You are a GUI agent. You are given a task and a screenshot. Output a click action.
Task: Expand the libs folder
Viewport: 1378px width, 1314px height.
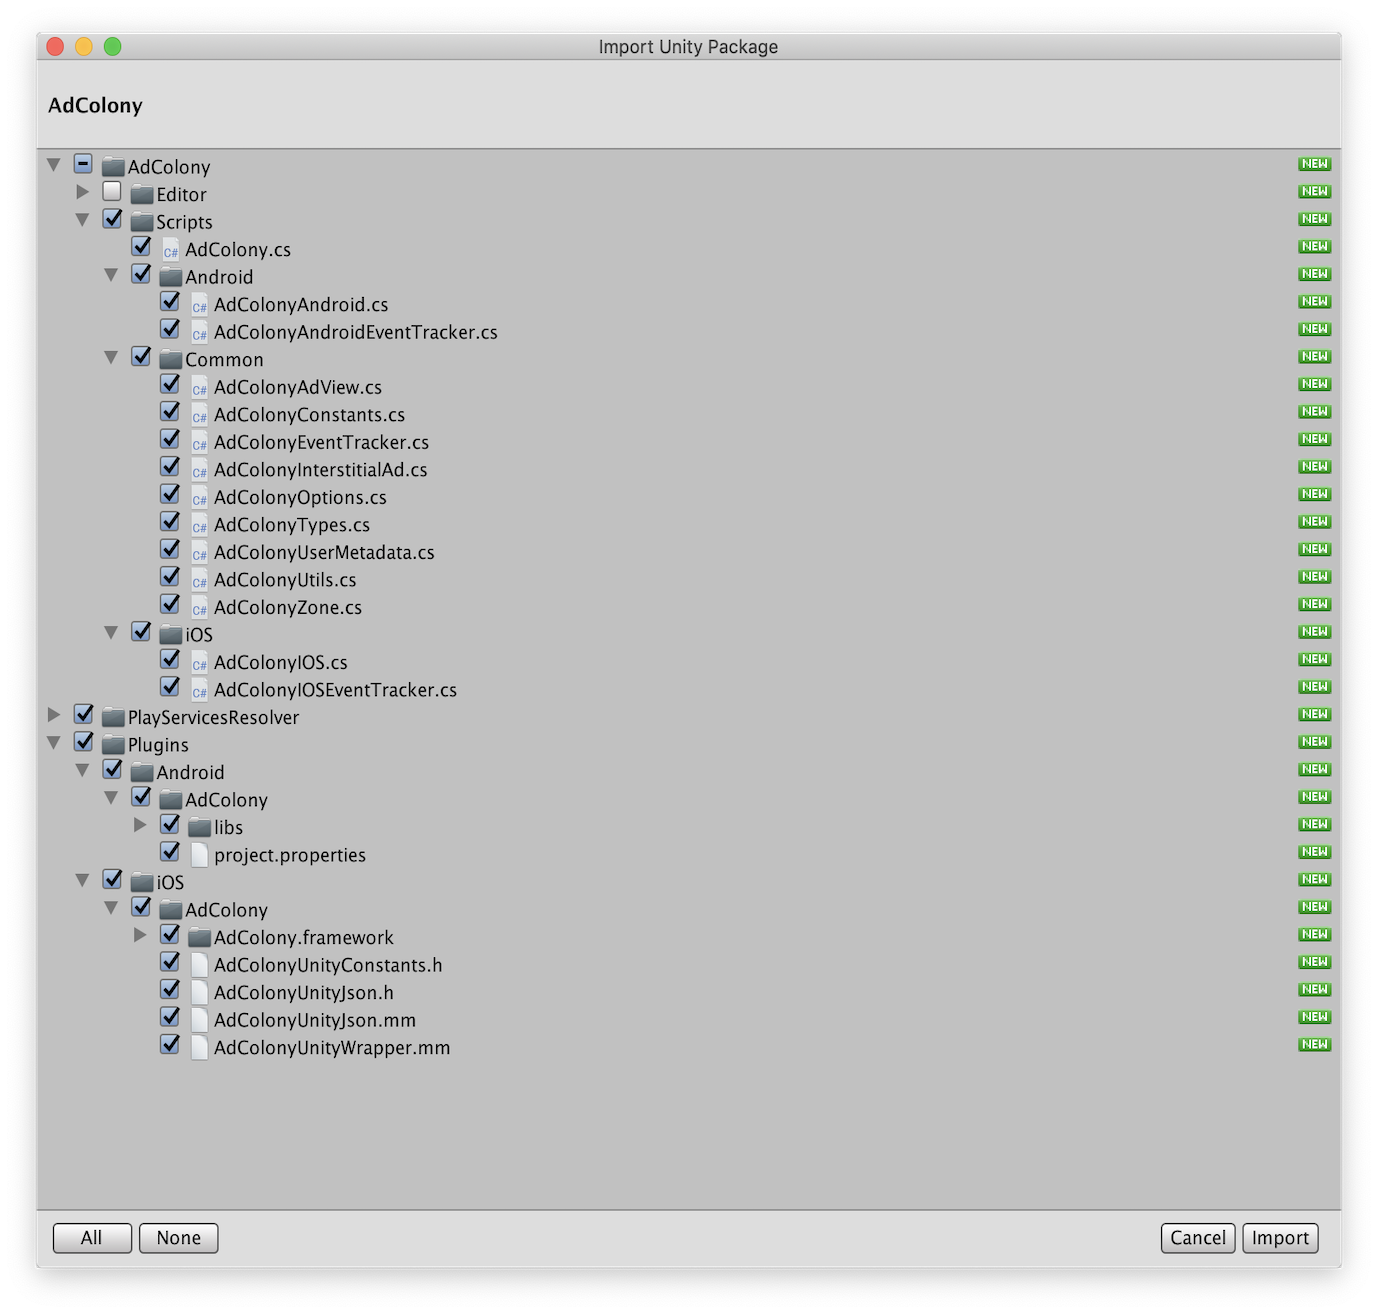[x=141, y=824]
